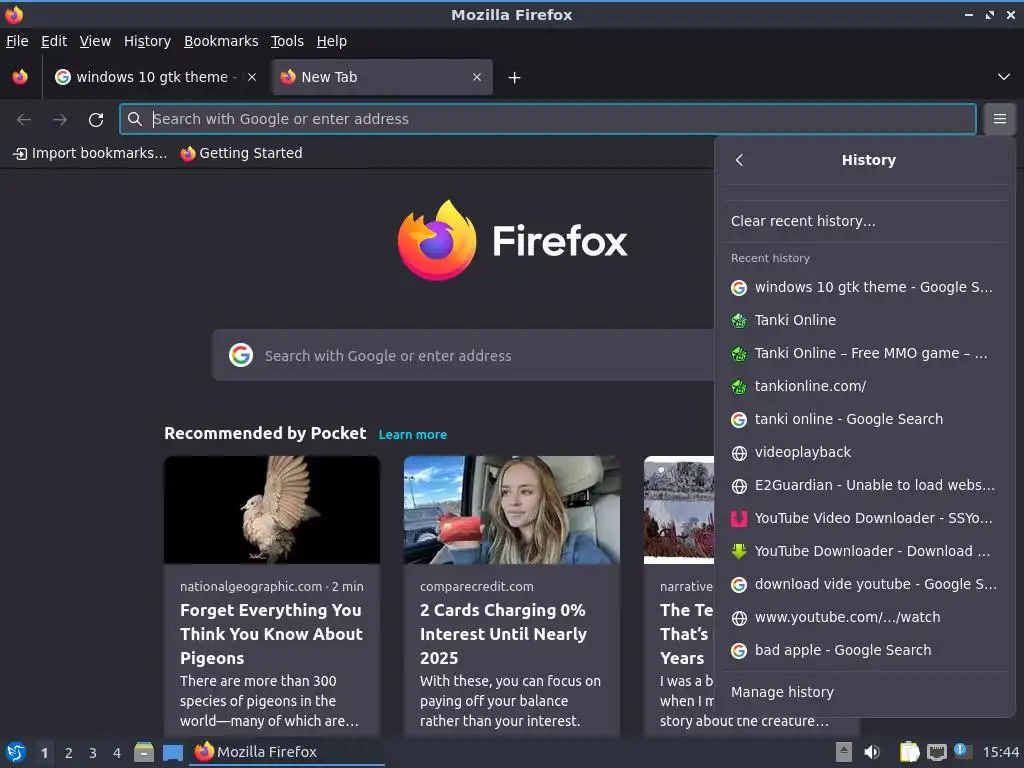Click the Firefox View pinned icon
Image resolution: width=1024 pixels, height=768 pixels.
tap(20, 77)
